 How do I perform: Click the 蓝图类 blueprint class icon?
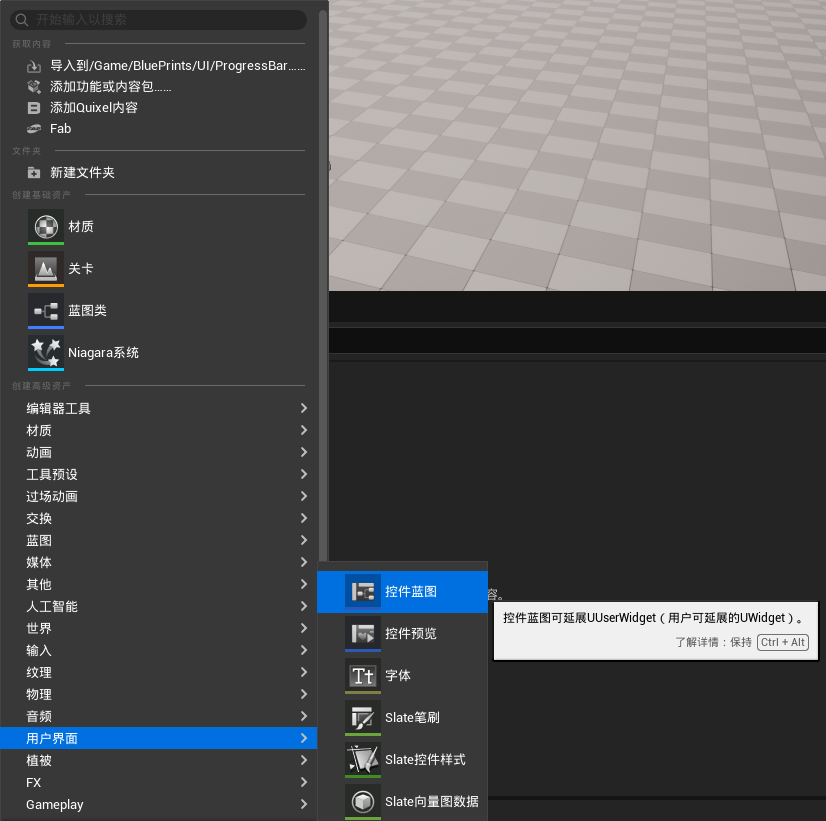pos(46,311)
